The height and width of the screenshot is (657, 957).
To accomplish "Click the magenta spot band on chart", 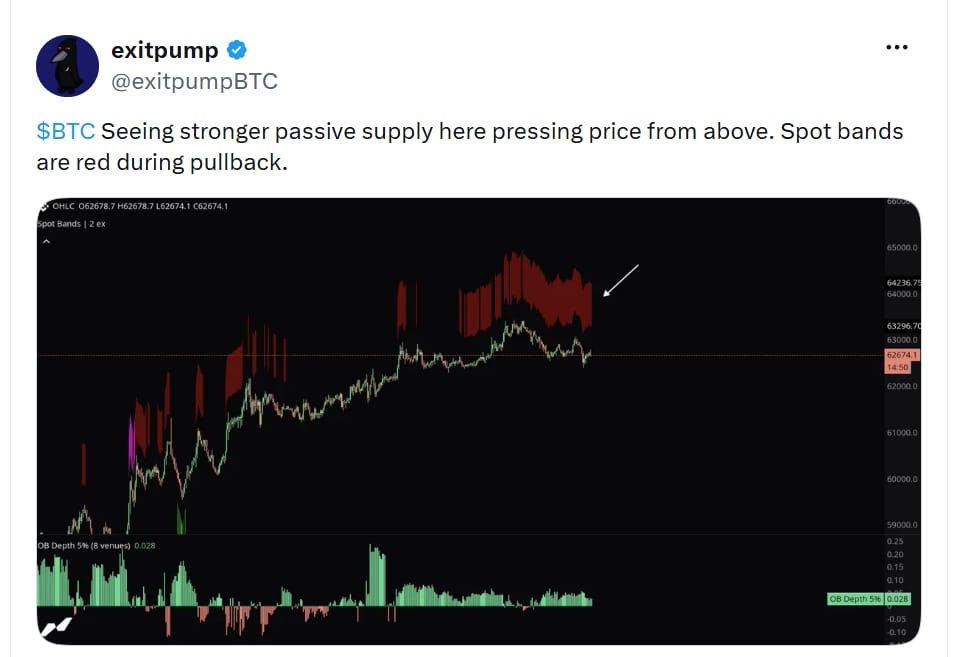I will pyautogui.click(x=131, y=443).
